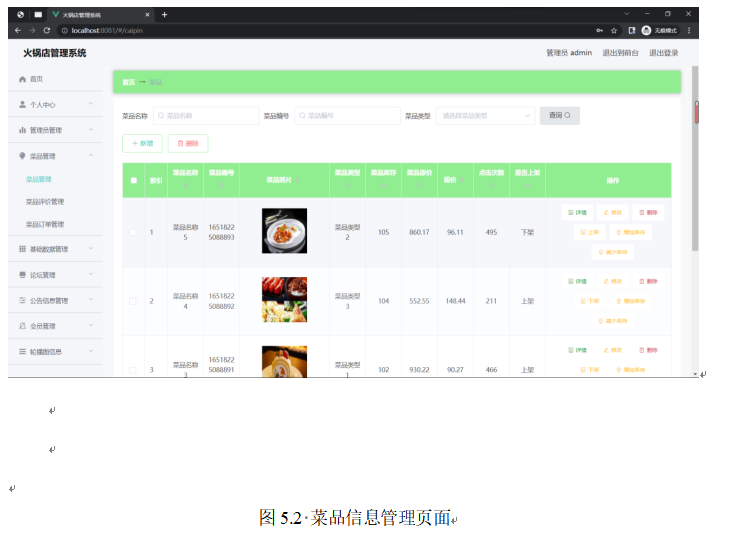The image size is (736, 545).
Task: Click the browser forward arrow
Action: click(x=32, y=31)
